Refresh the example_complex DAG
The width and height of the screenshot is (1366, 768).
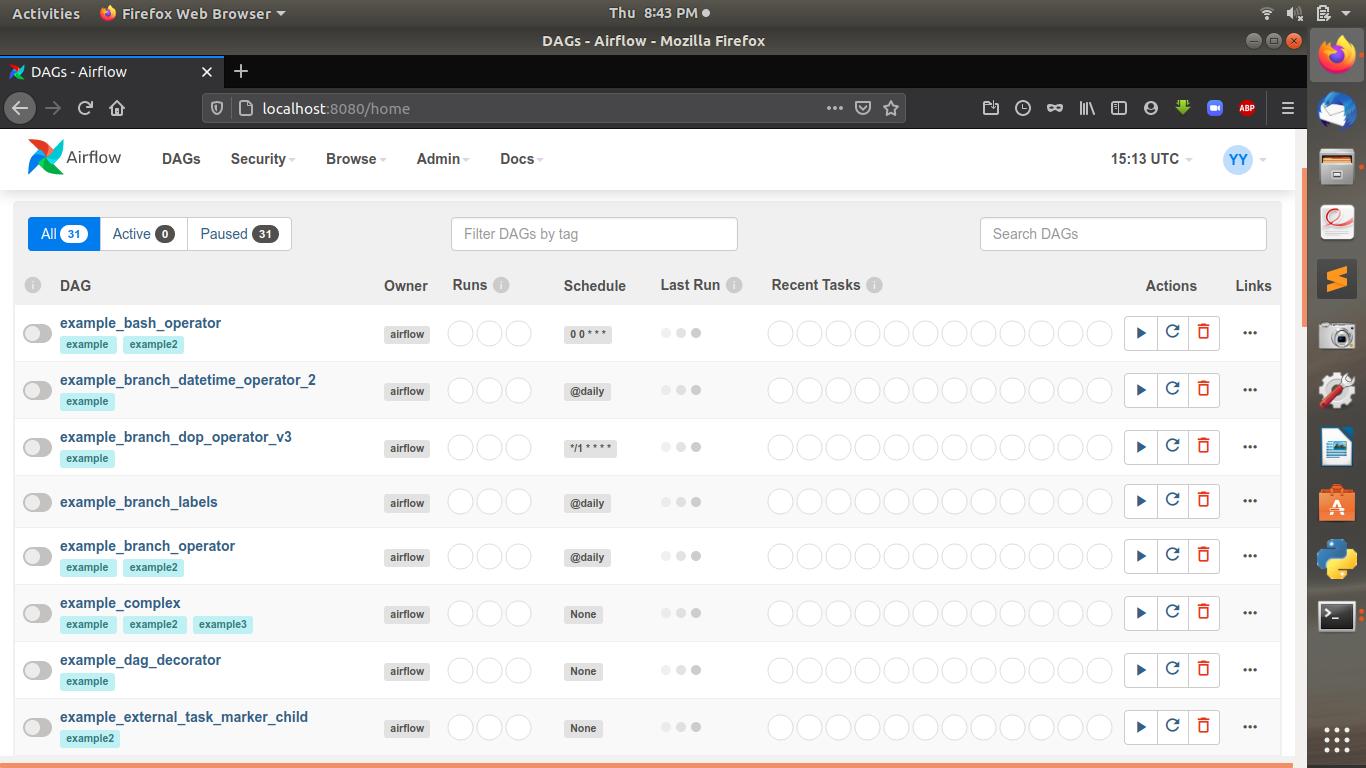click(1172, 612)
